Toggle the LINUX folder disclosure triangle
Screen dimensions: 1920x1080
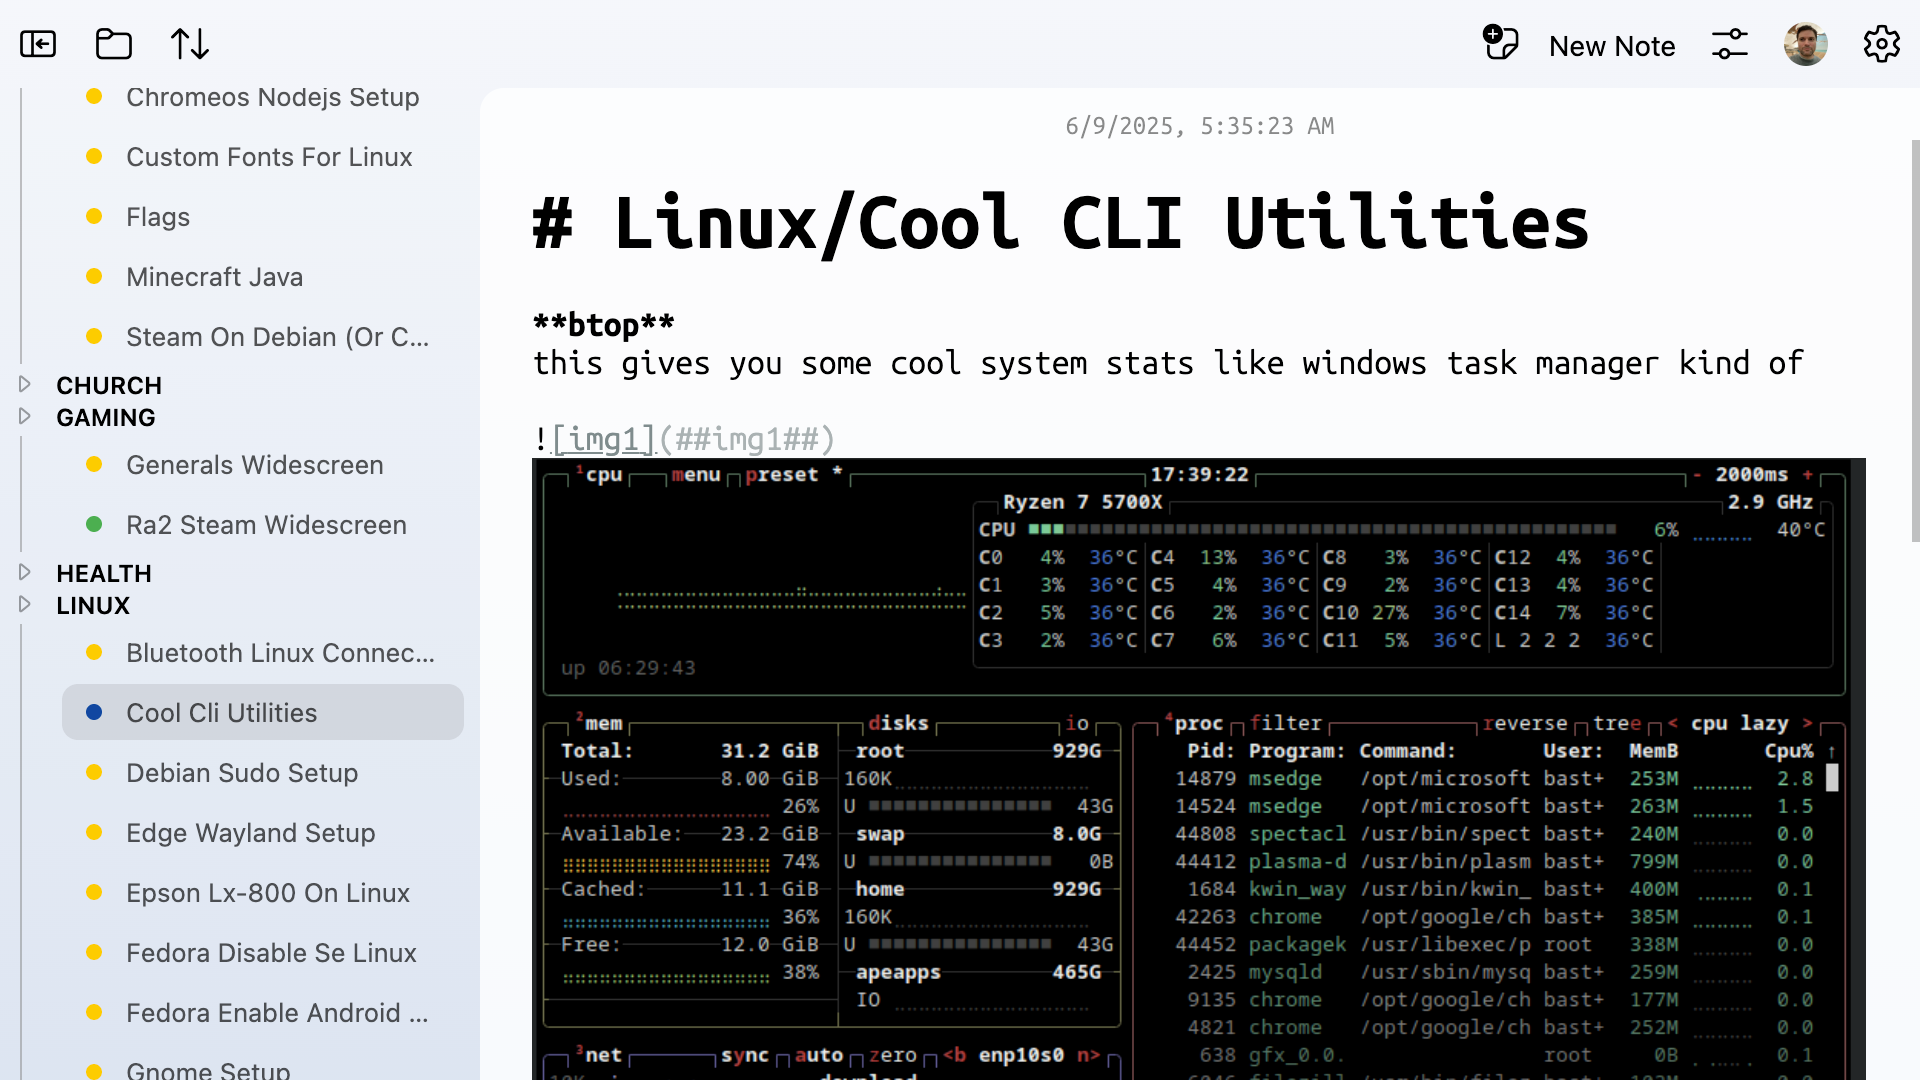[25, 604]
